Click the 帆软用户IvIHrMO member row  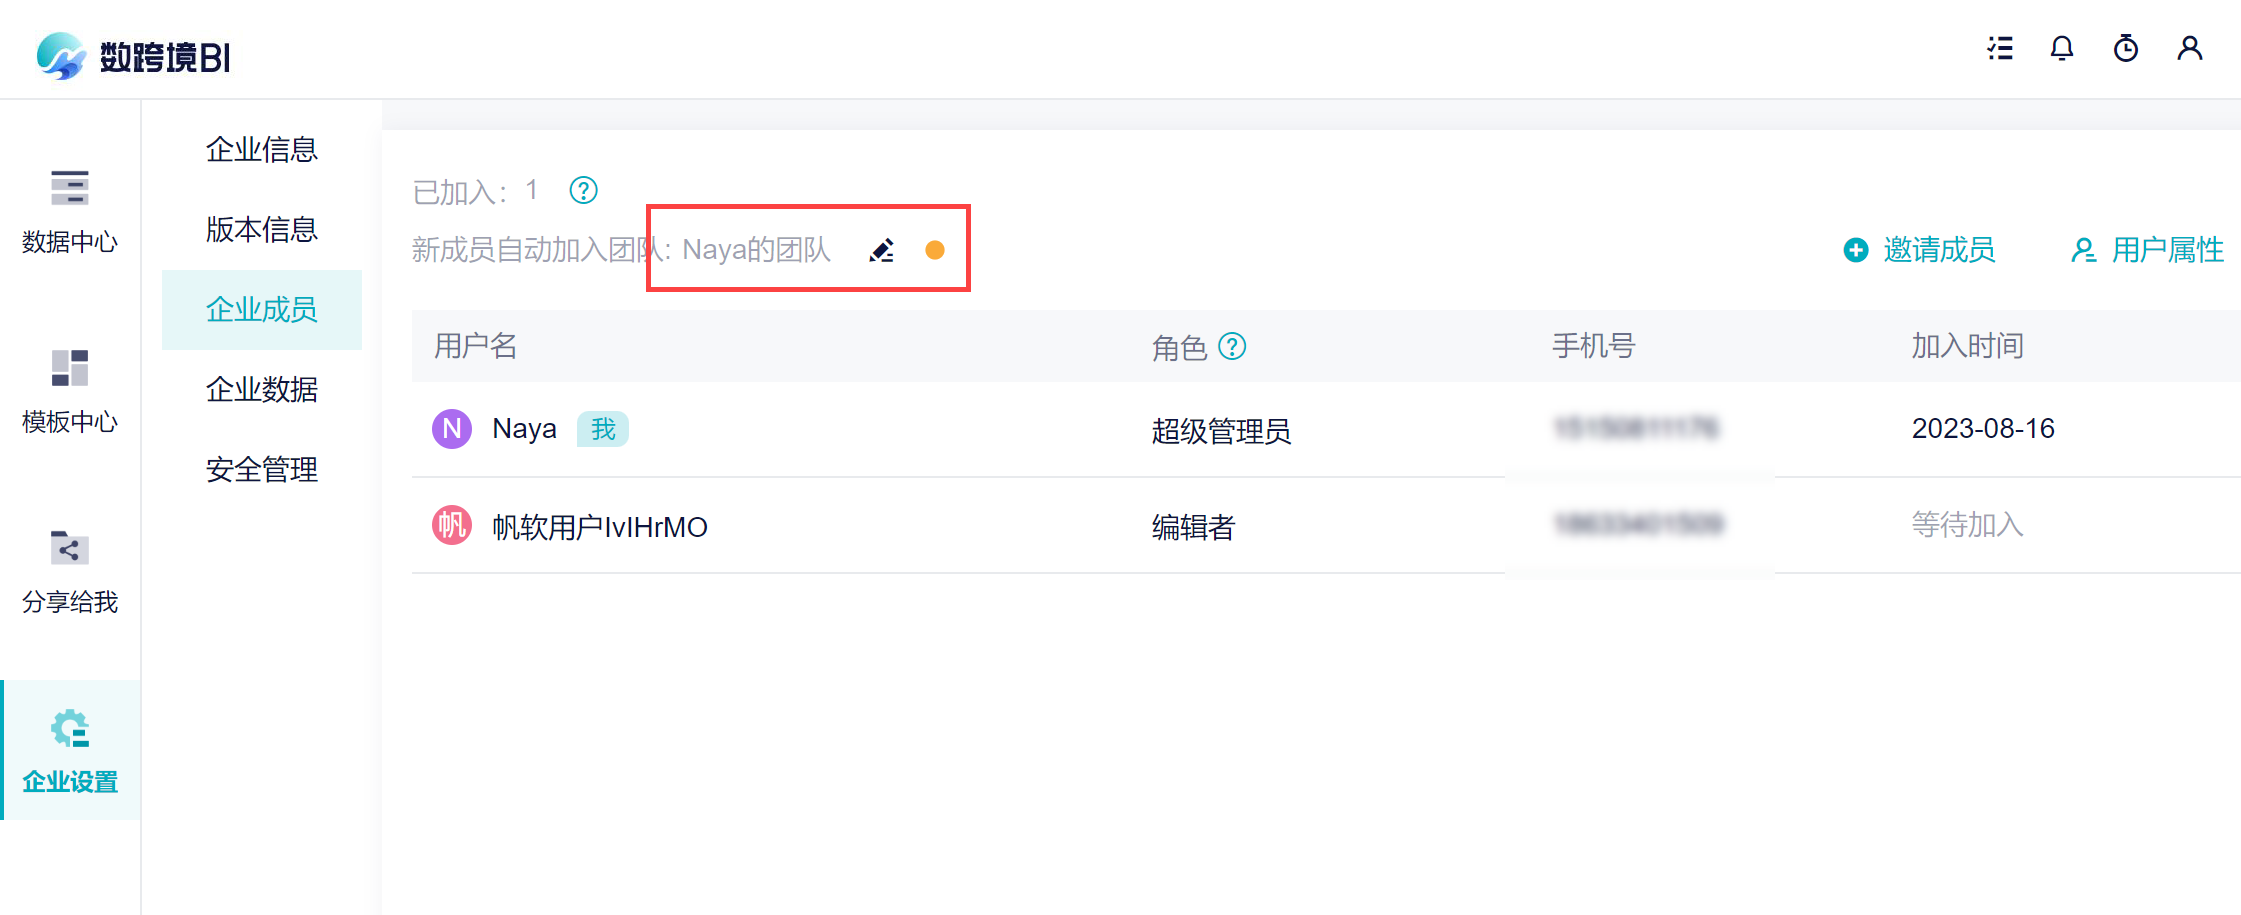599,527
